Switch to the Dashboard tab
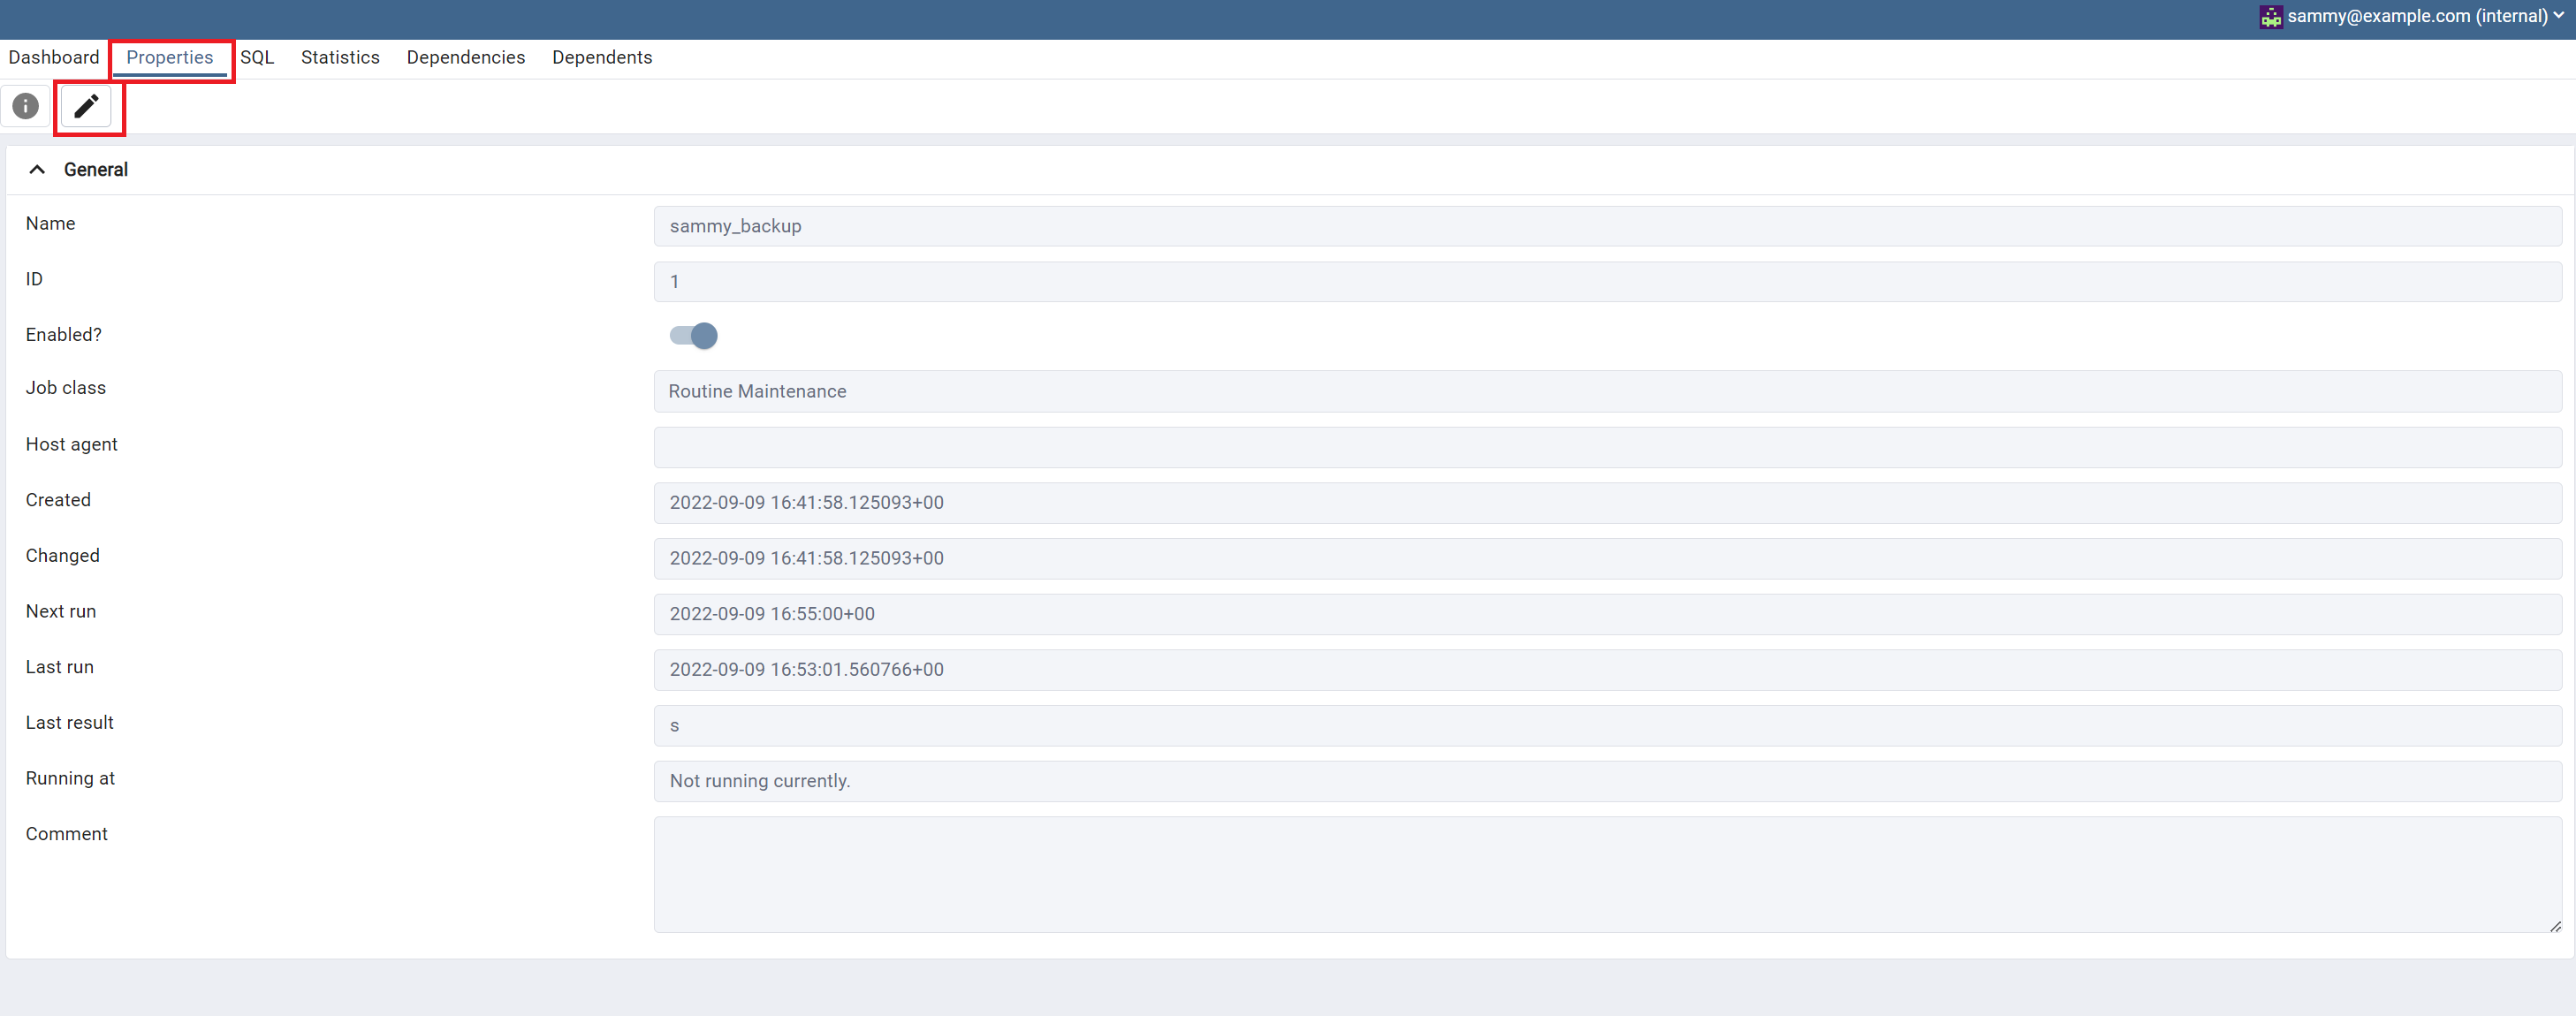The width and height of the screenshot is (2576, 1016). (54, 58)
